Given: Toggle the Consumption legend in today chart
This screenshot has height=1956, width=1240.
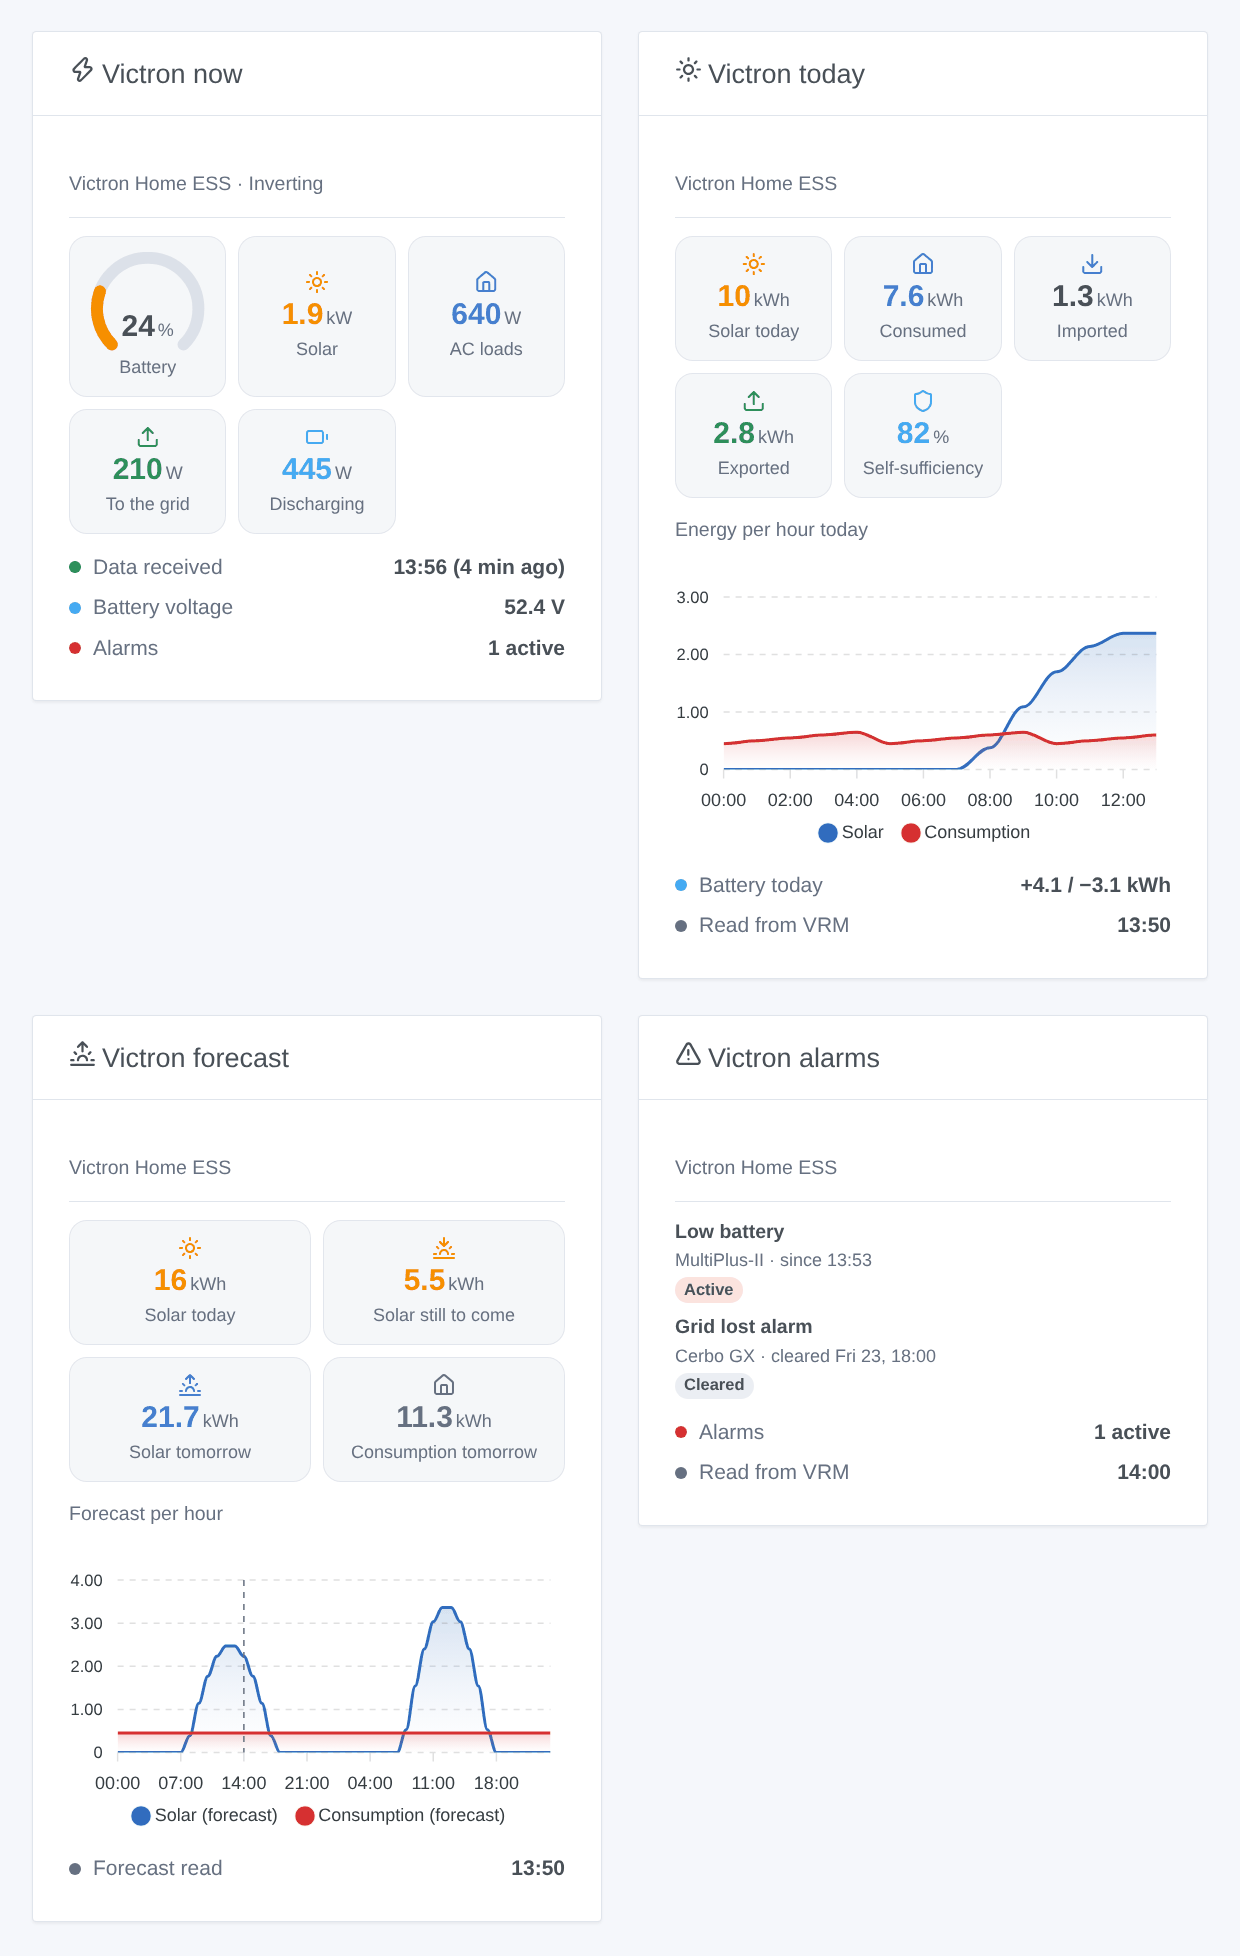Looking at the screenshot, I should (965, 832).
